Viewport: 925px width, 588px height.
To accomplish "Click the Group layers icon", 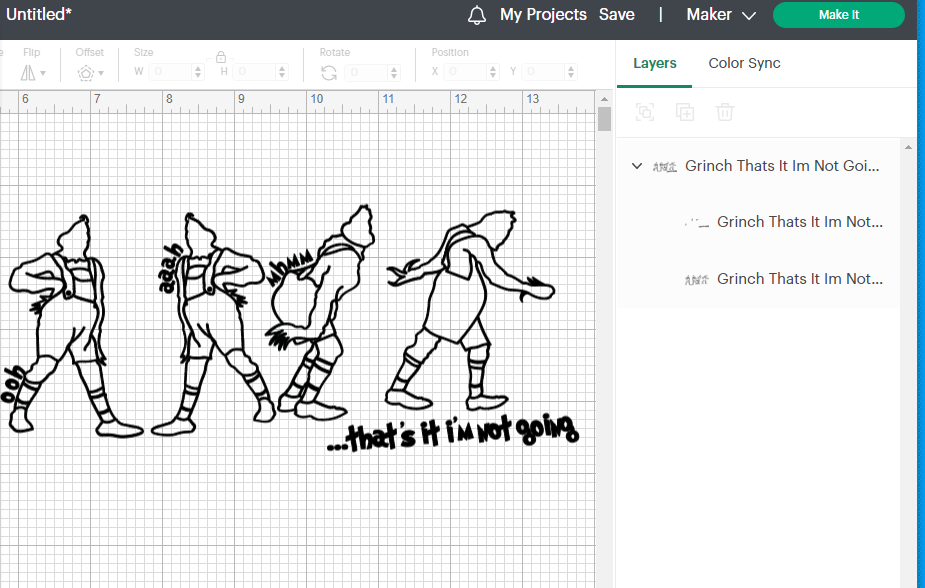I will 645,111.
